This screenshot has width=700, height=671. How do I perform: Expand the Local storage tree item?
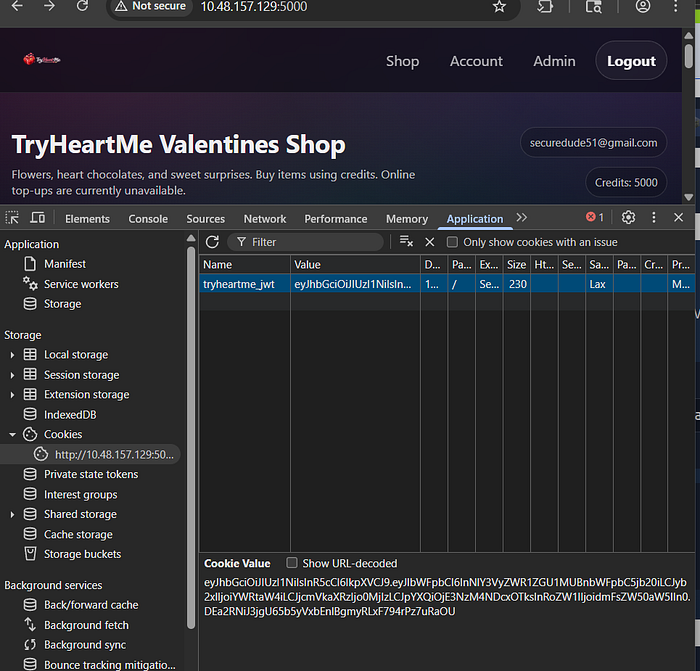12,355
